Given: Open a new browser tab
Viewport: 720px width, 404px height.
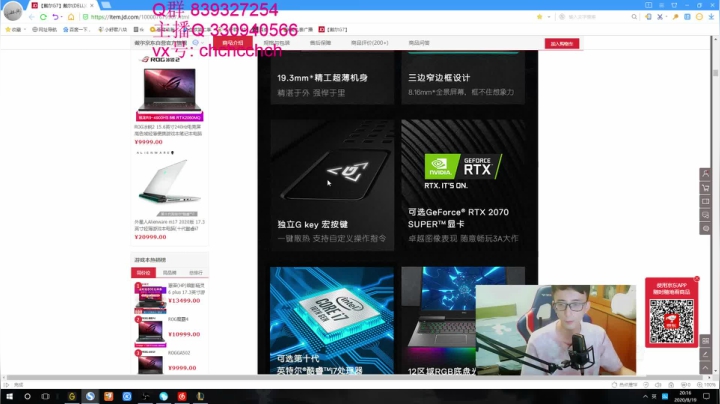Looking at the screenshot, I should coord(106,5).
